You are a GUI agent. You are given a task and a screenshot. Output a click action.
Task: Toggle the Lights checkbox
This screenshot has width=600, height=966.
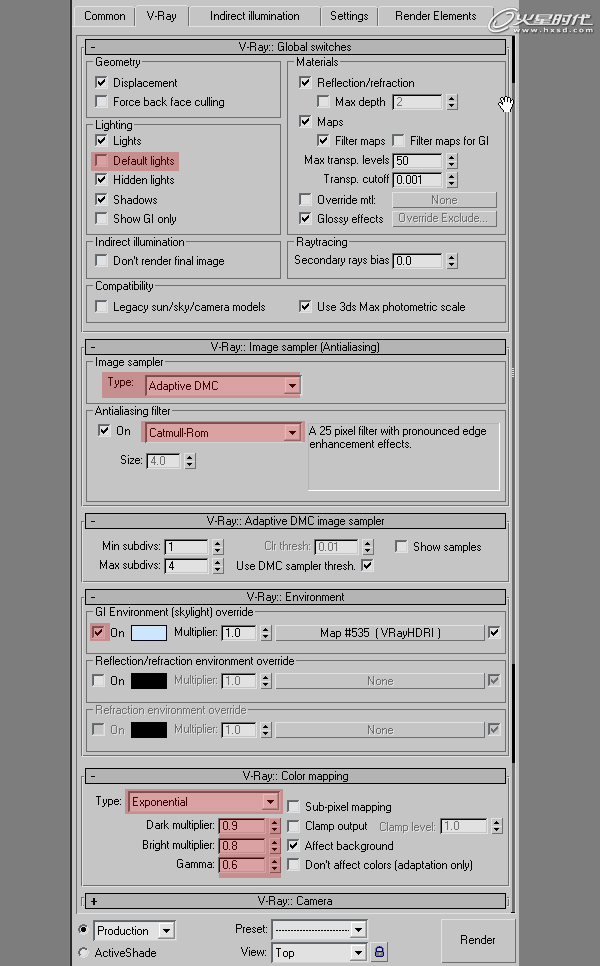pyautogui.click(x=102, y=140)
